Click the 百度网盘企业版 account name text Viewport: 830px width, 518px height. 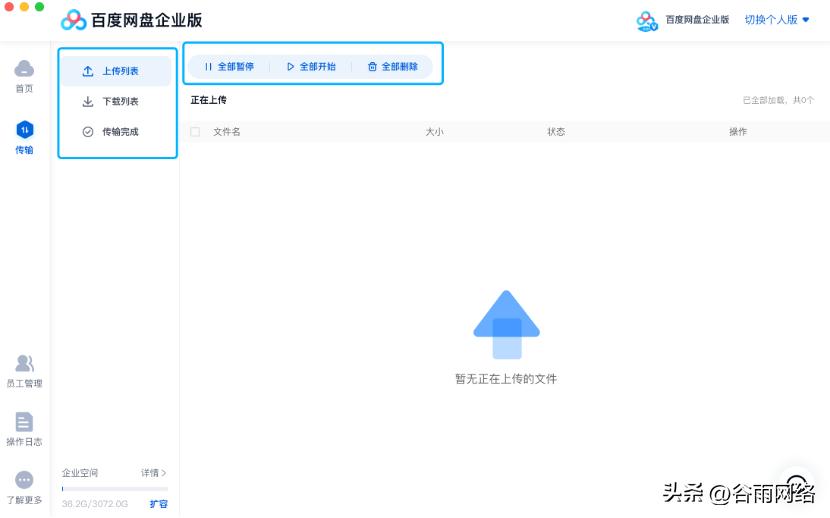pyautogui.click(x=697, y=20)
